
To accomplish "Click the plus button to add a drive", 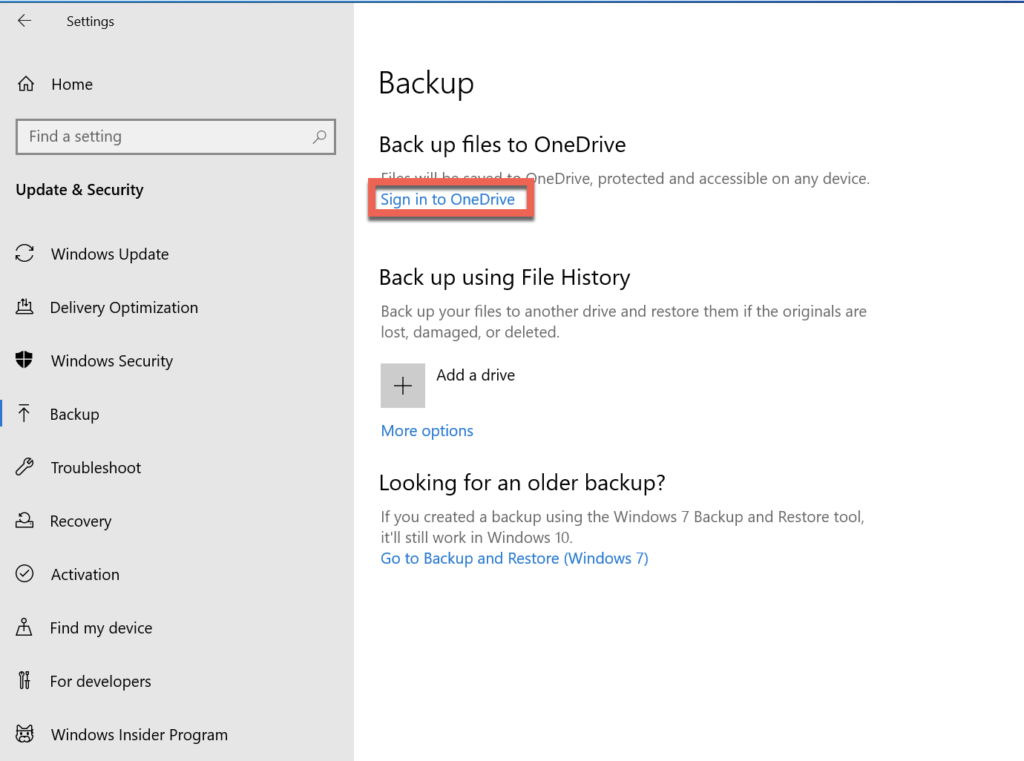I will [x=403, y=385].
